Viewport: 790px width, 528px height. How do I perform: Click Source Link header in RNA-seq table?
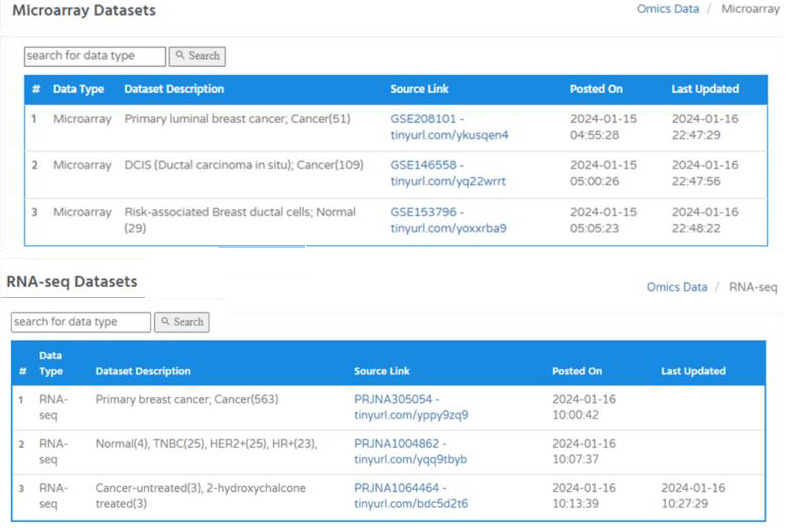coord(381,371)
